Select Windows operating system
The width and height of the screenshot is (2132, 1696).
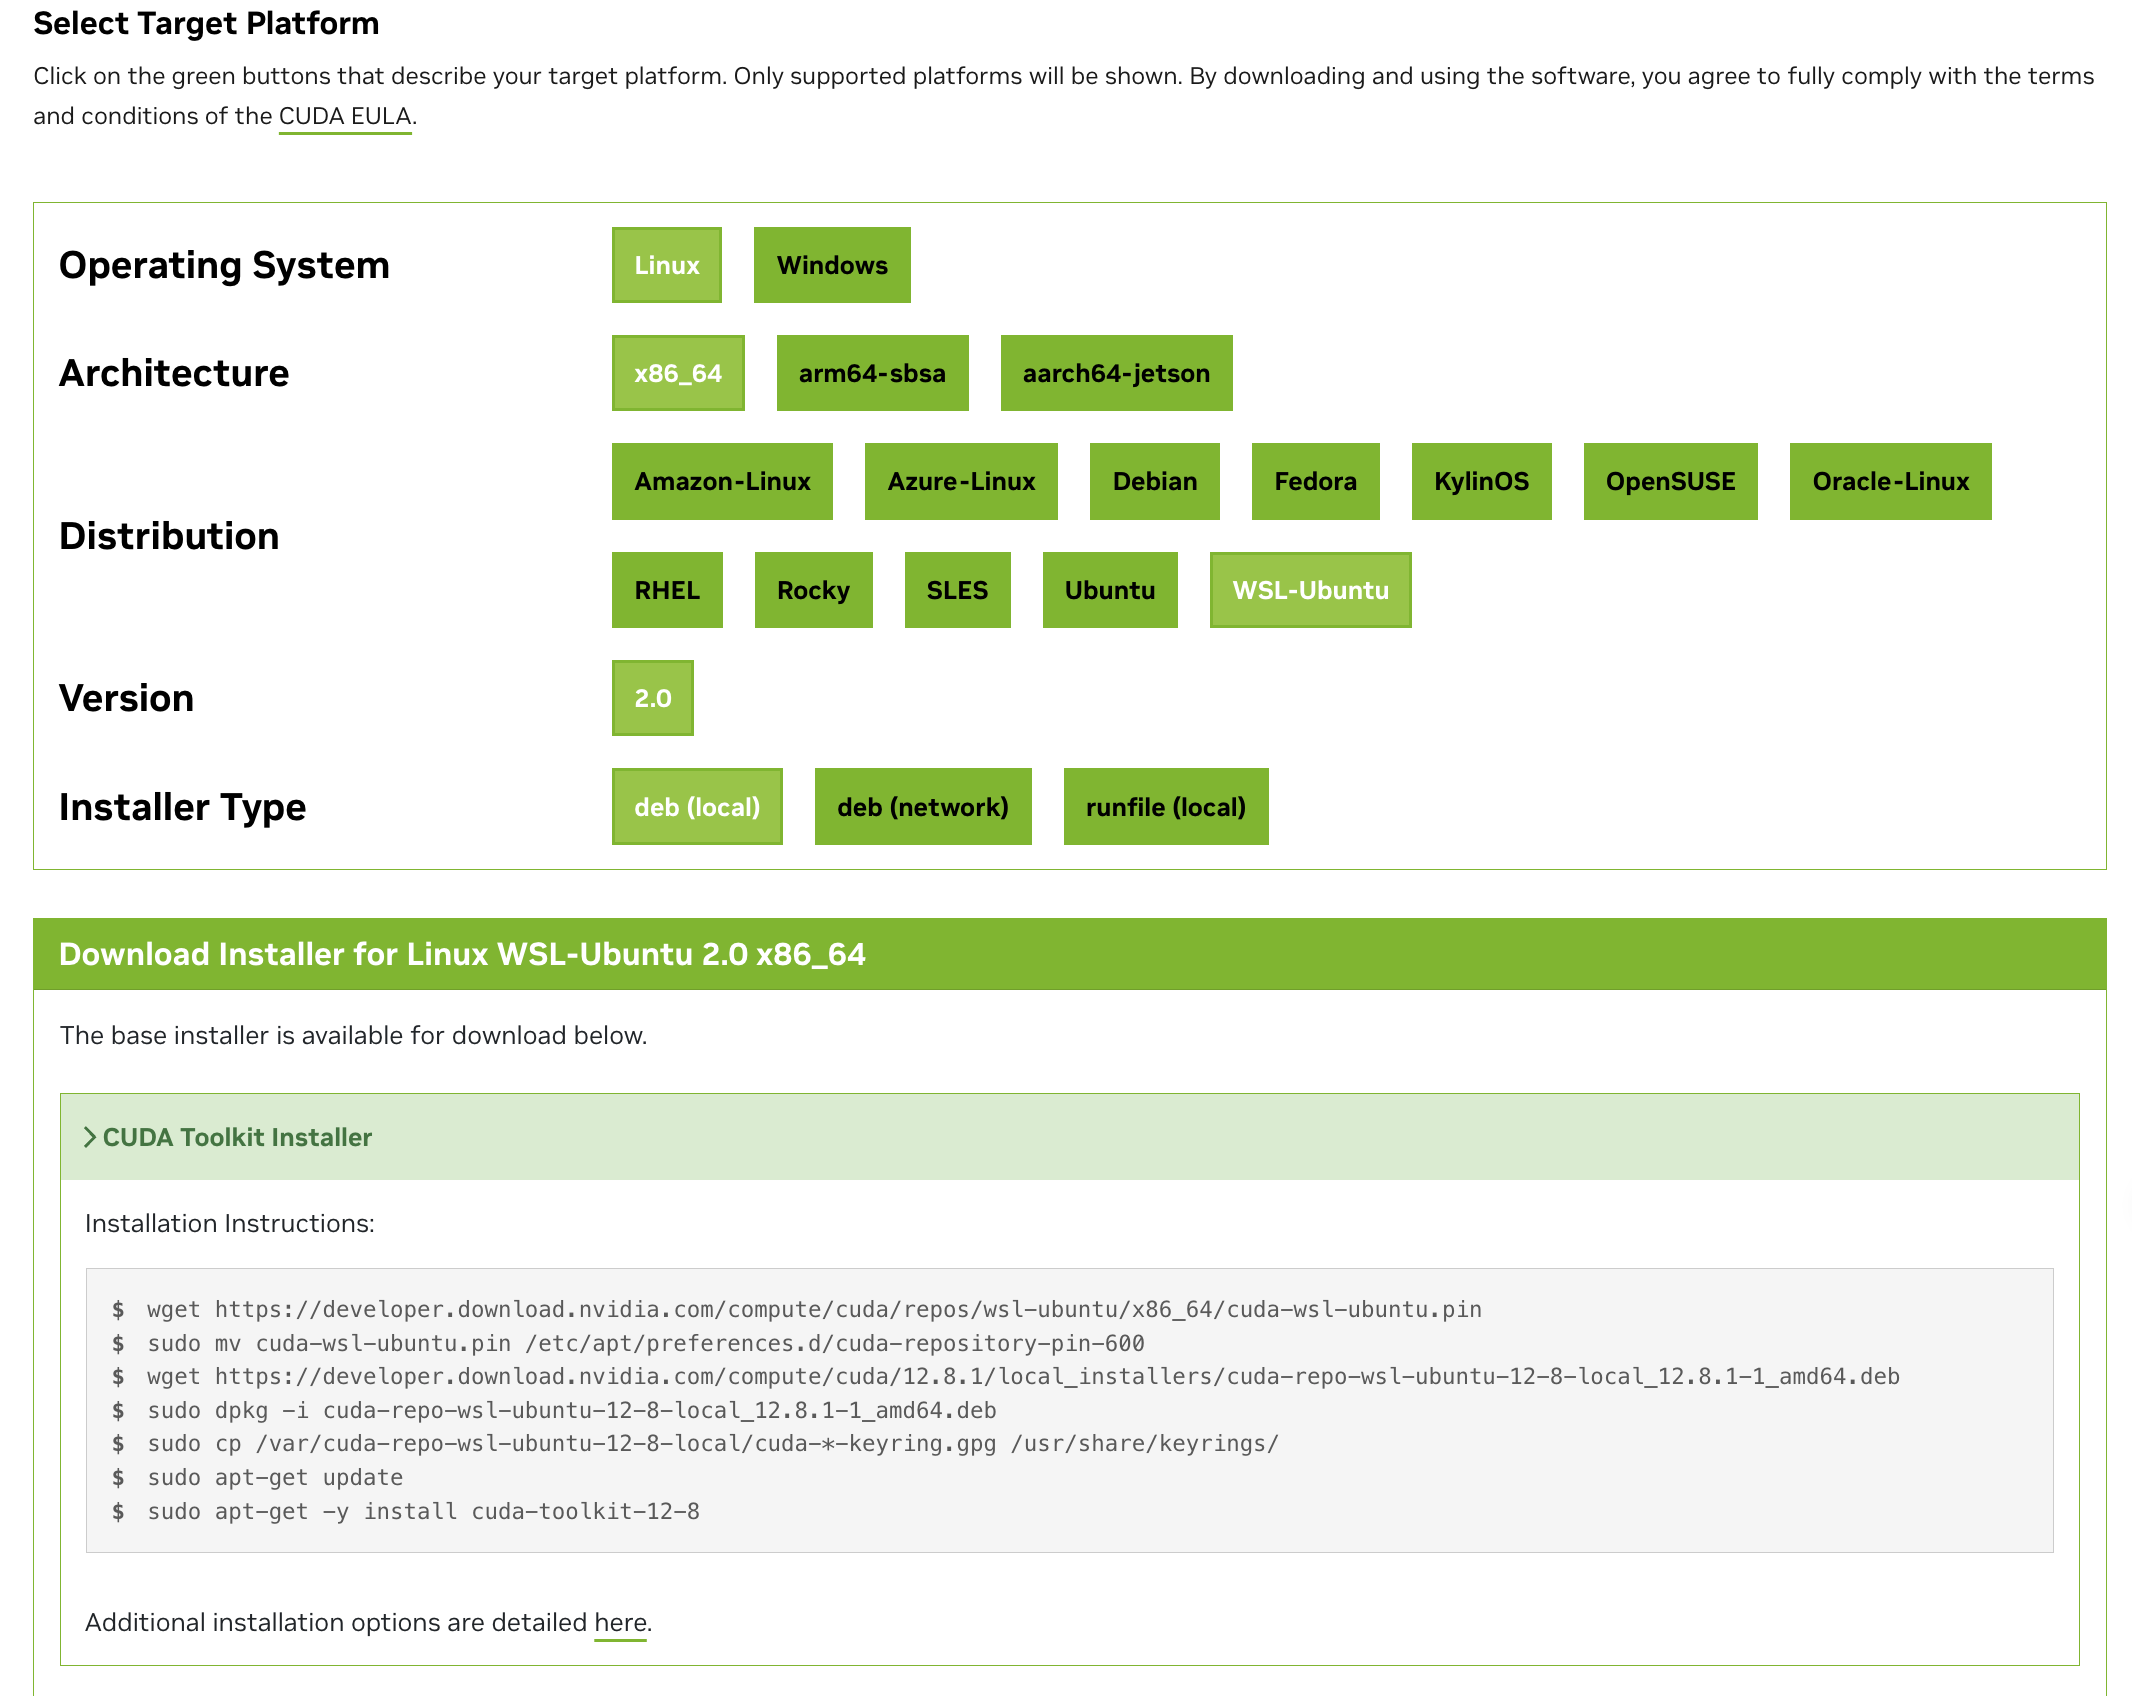(x=832, y=265)
